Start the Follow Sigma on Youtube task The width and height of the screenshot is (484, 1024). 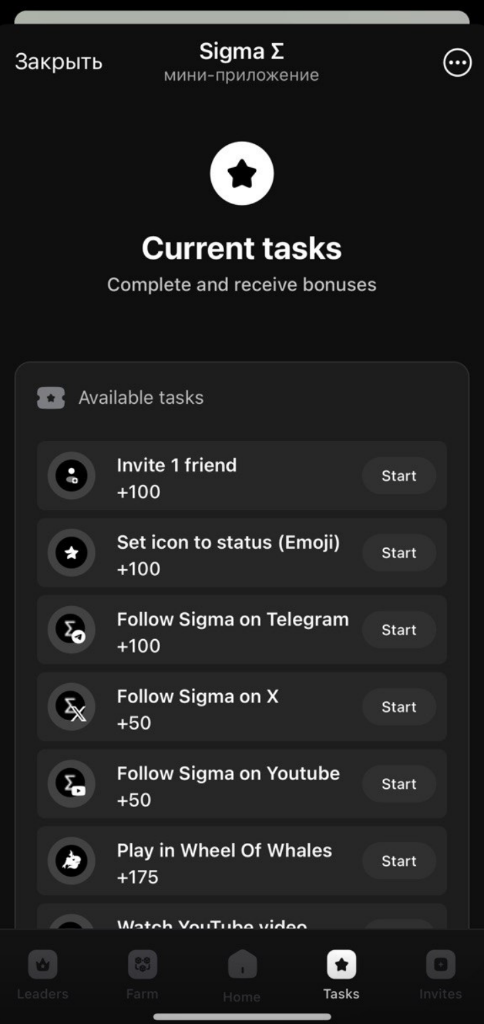[x=399, y=784]
